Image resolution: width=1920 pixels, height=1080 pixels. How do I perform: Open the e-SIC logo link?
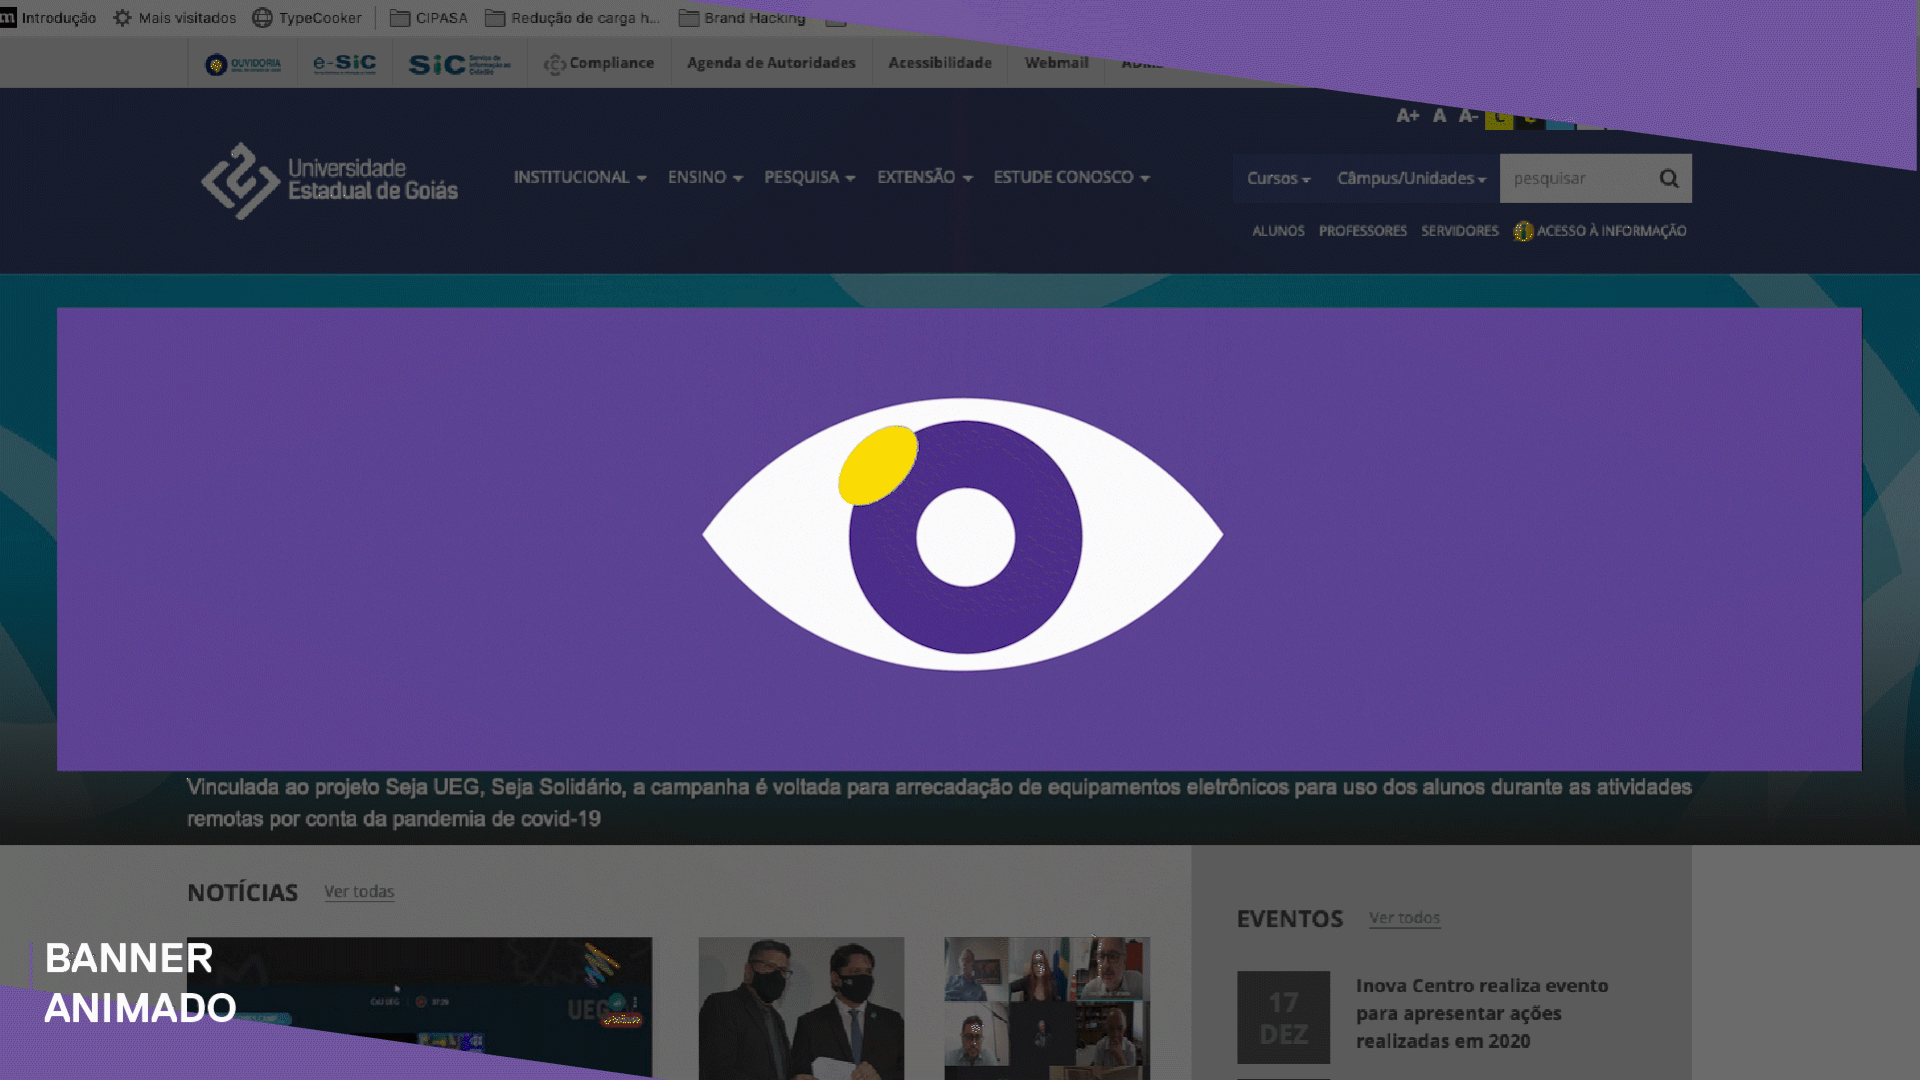click(x=345, y=64)
